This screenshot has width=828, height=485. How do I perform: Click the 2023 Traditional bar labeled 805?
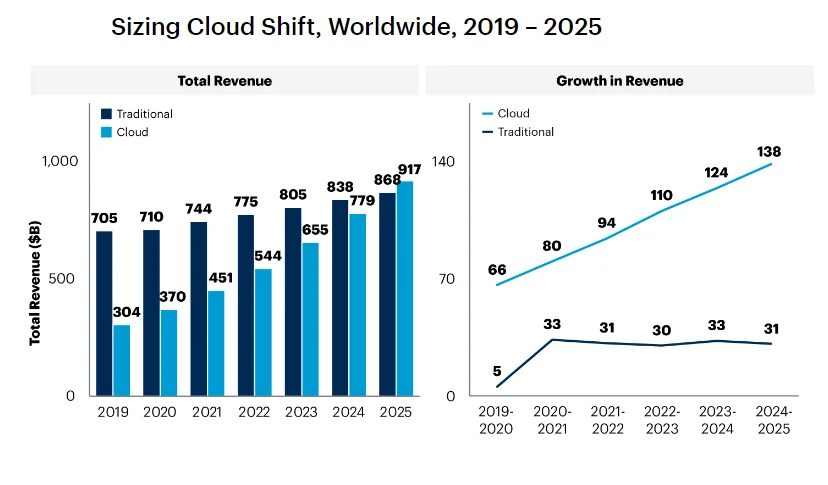pos(293,302)
